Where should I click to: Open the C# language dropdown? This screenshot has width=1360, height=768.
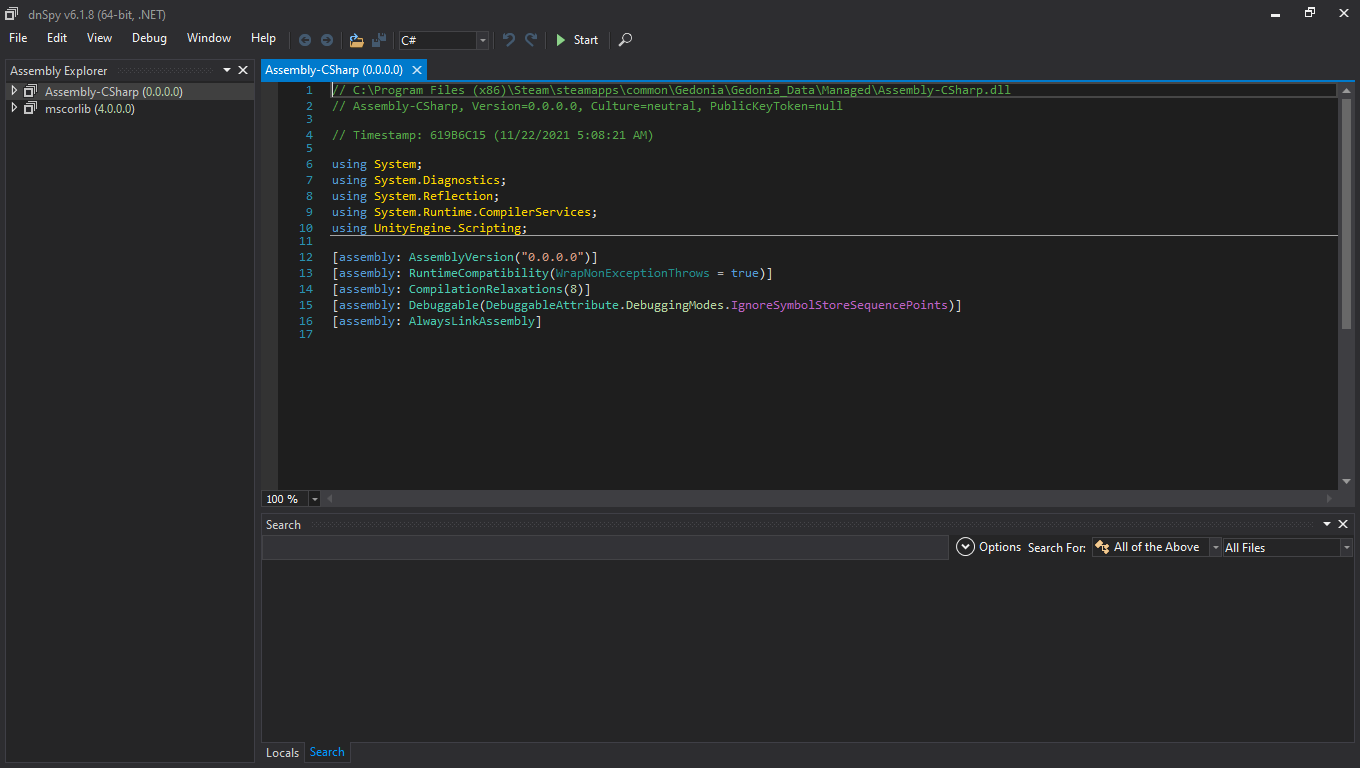[483, 40]
